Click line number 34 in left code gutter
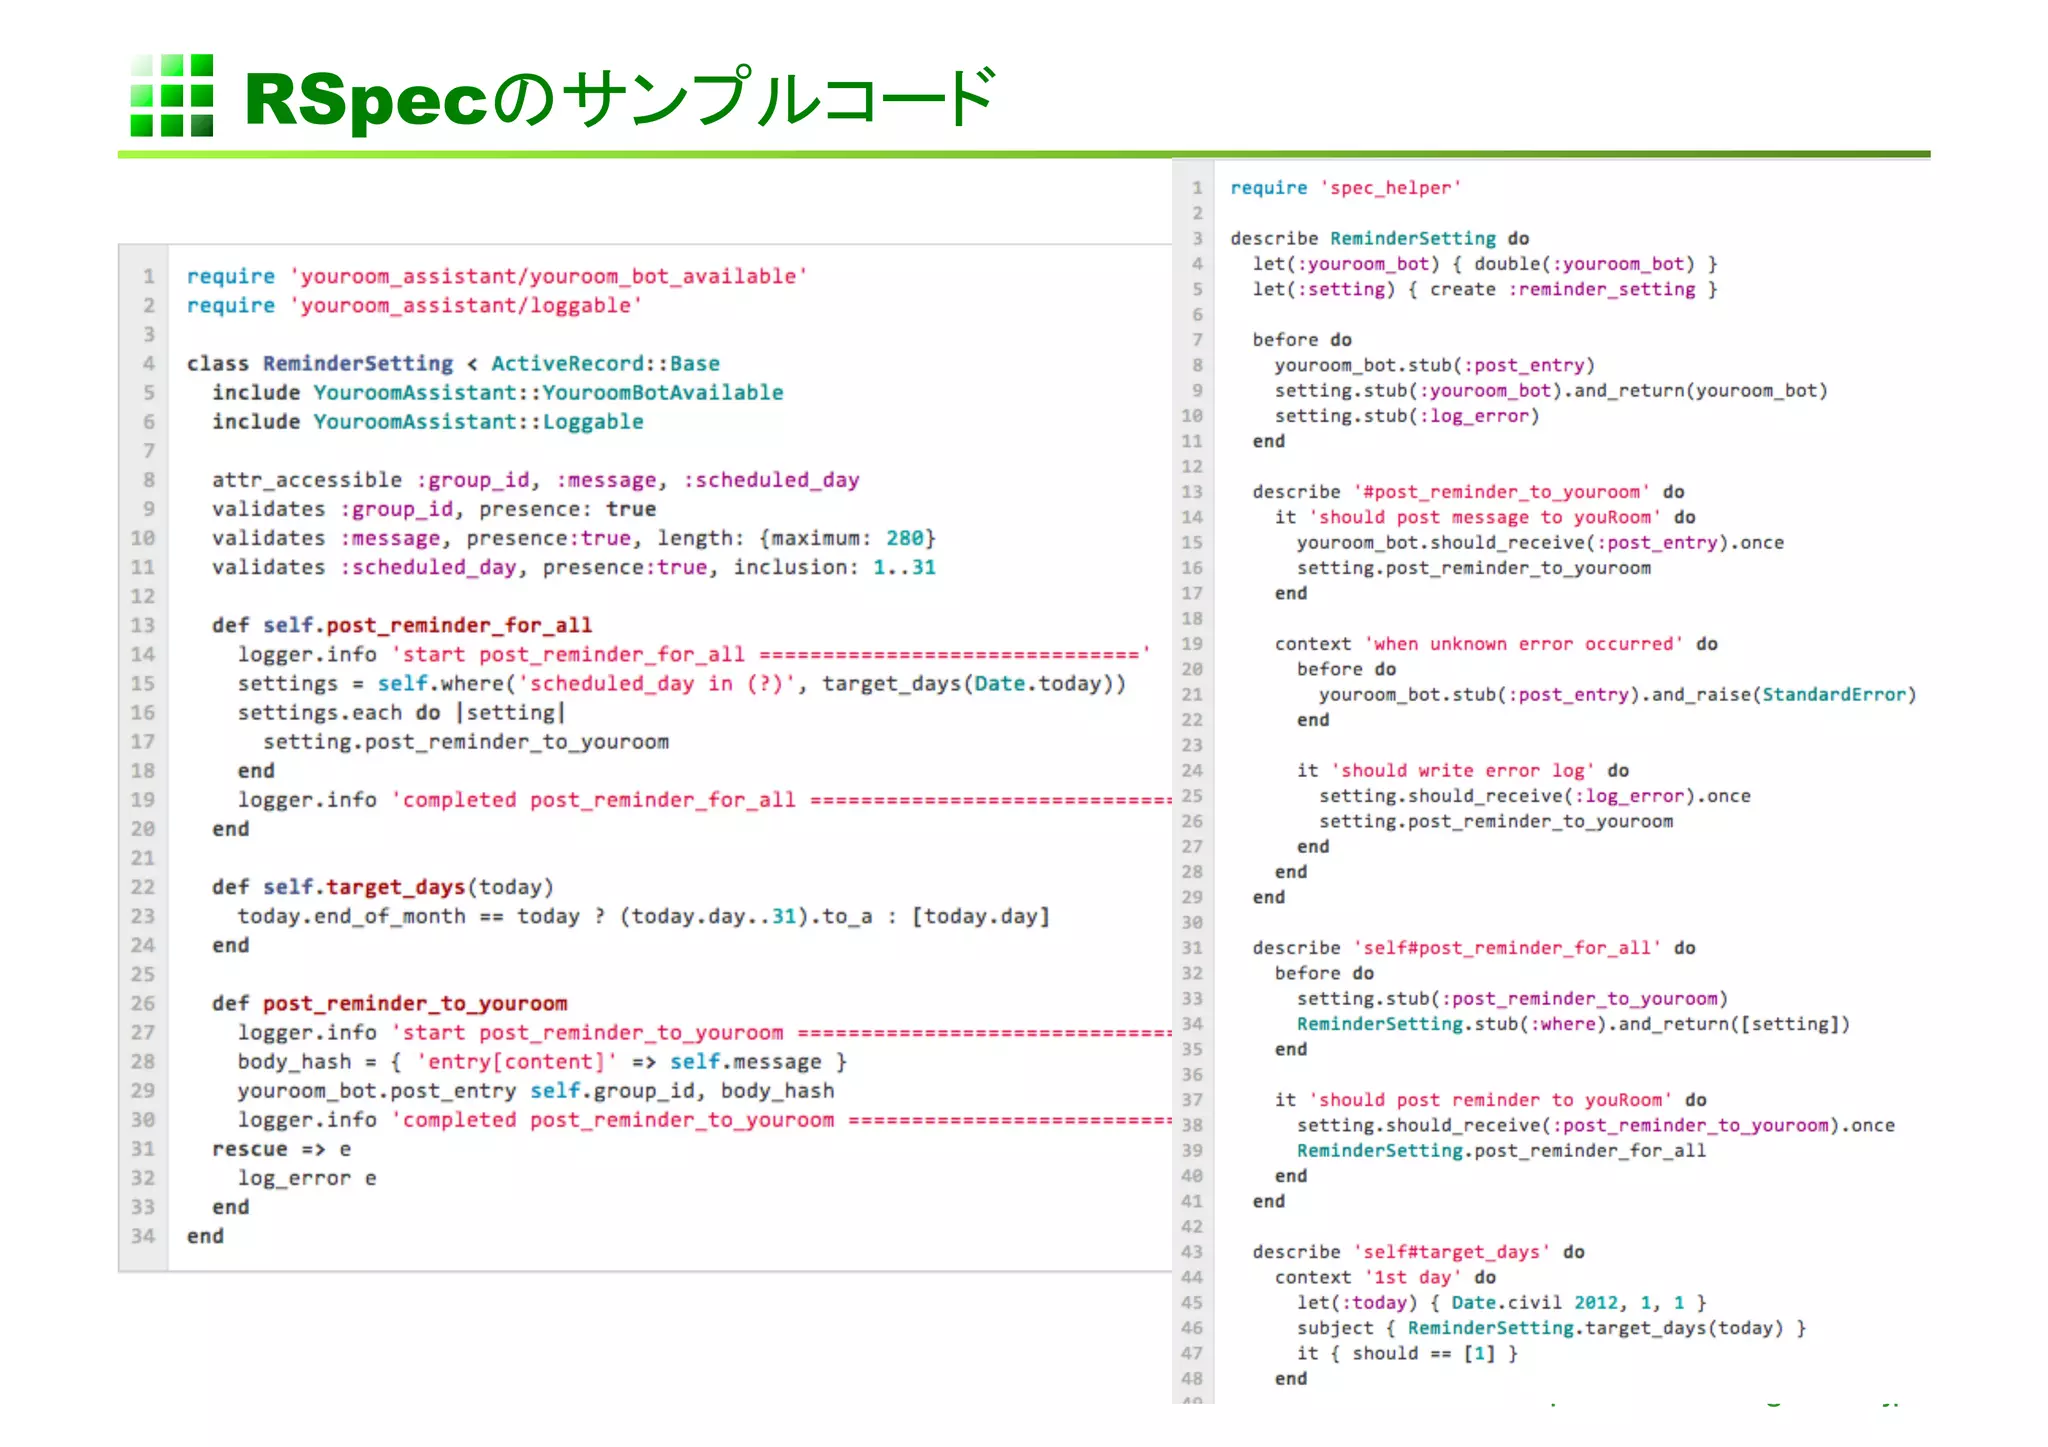The width and height of the screenshot is (2048, 1447). pyautogui.click(x=143, y=1236)
